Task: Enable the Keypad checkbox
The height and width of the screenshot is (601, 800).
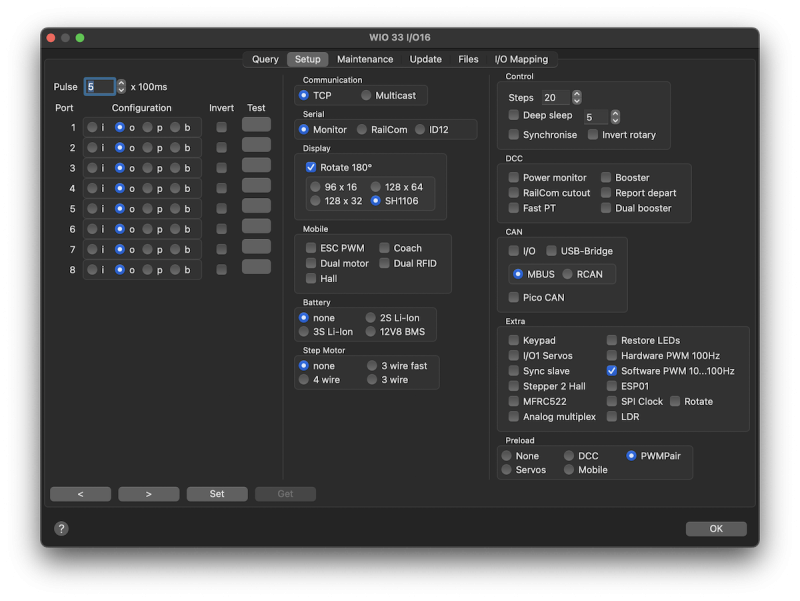Action: (x=514, y=341)
